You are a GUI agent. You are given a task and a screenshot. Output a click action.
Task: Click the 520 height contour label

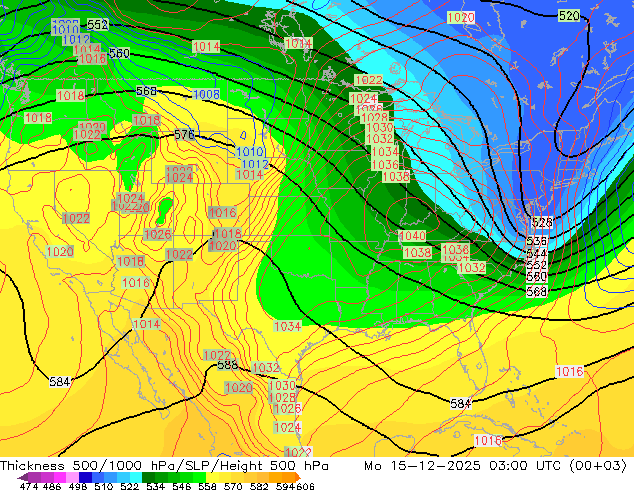coord(569,16)
